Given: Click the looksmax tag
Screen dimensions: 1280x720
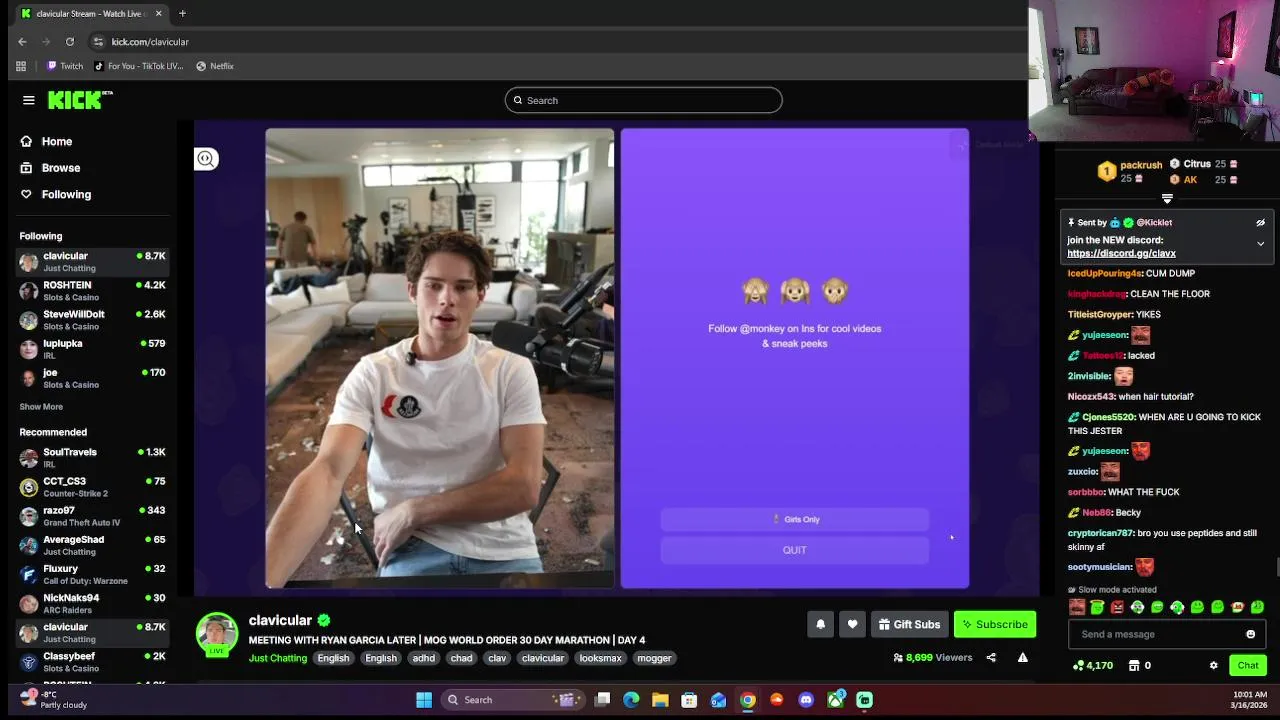Looking at the screenshot, I should pyautogui.click(x=601, y=658).
